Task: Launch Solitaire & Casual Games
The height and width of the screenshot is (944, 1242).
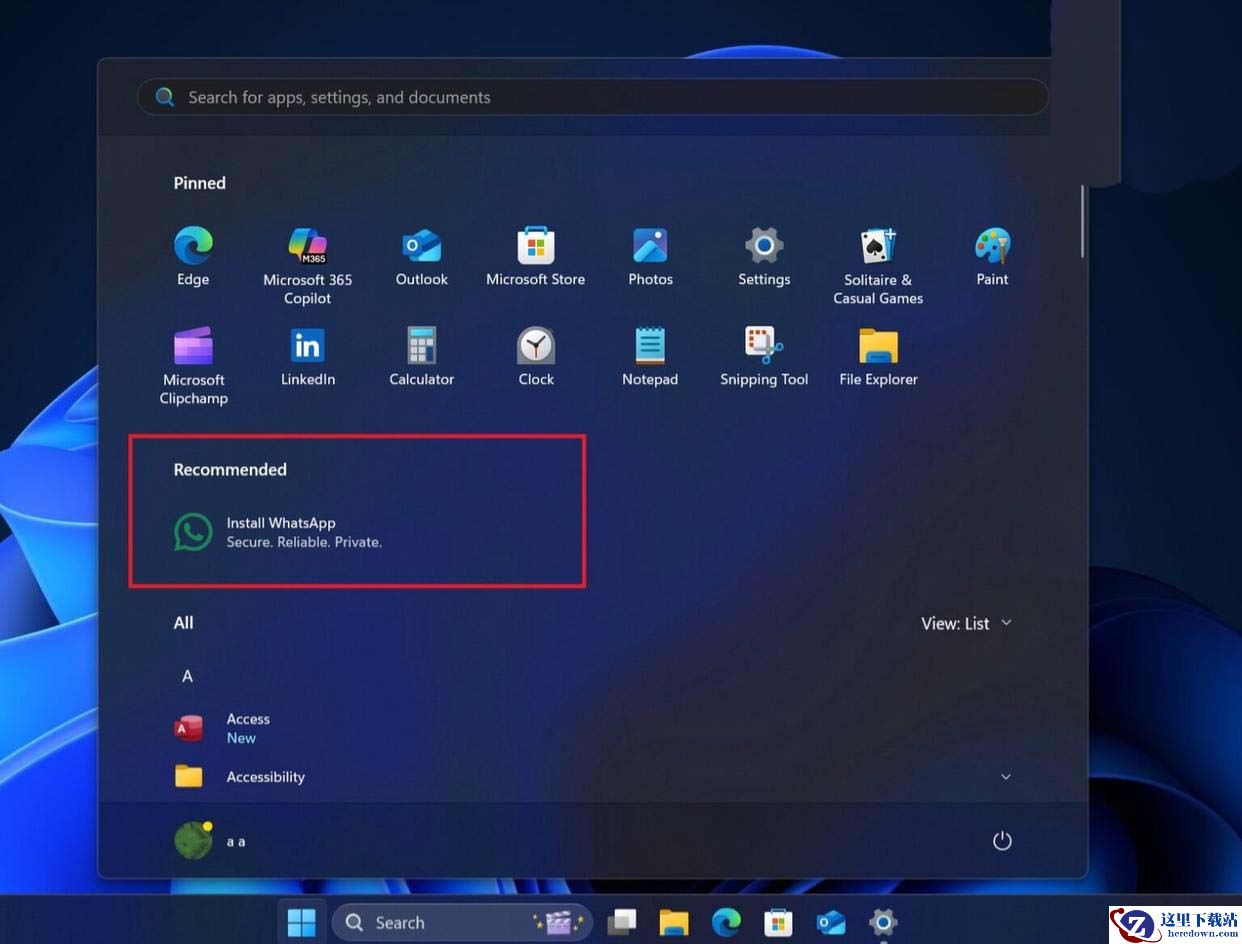Action: coord(878,266)
